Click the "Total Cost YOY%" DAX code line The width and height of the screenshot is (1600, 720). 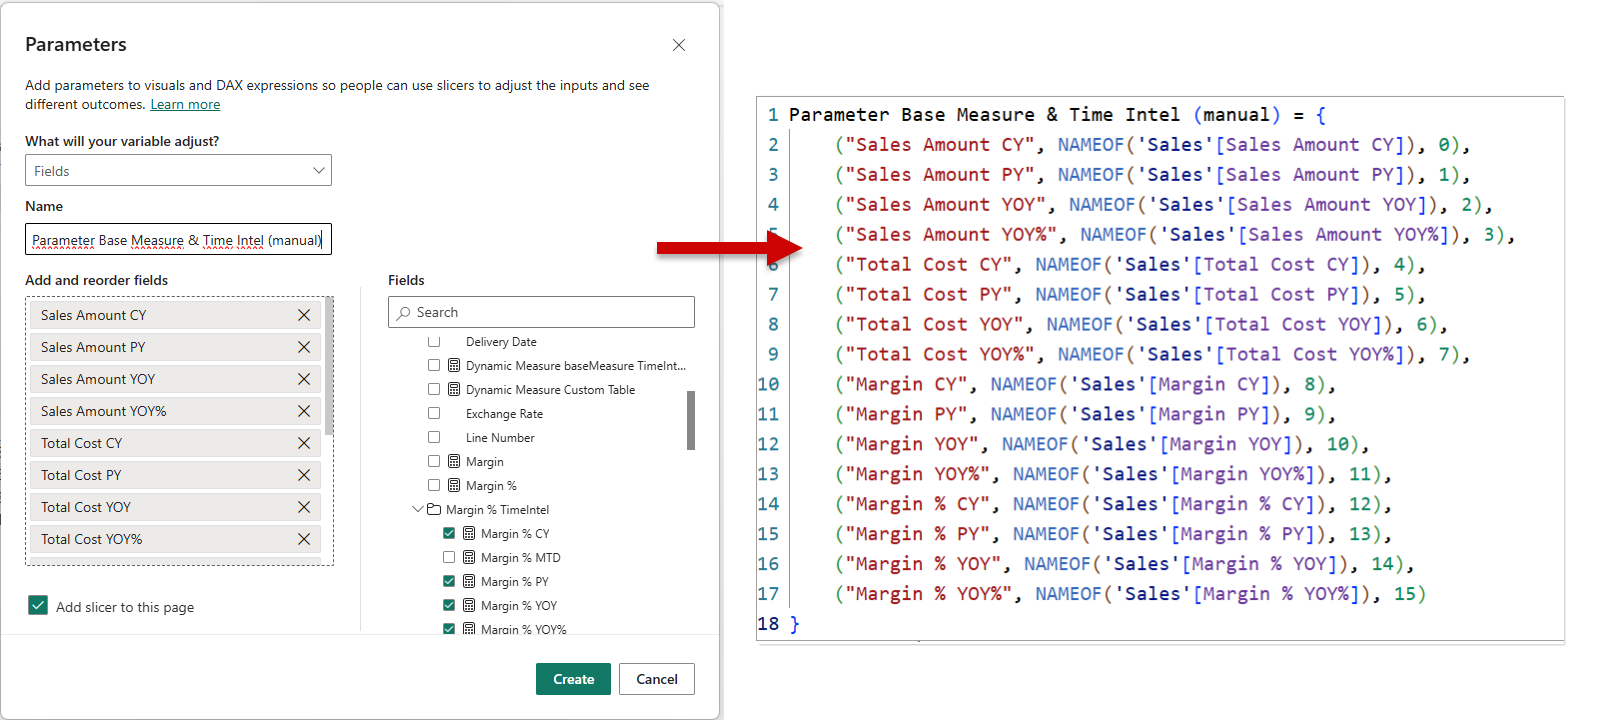[x=1153, y=355]
